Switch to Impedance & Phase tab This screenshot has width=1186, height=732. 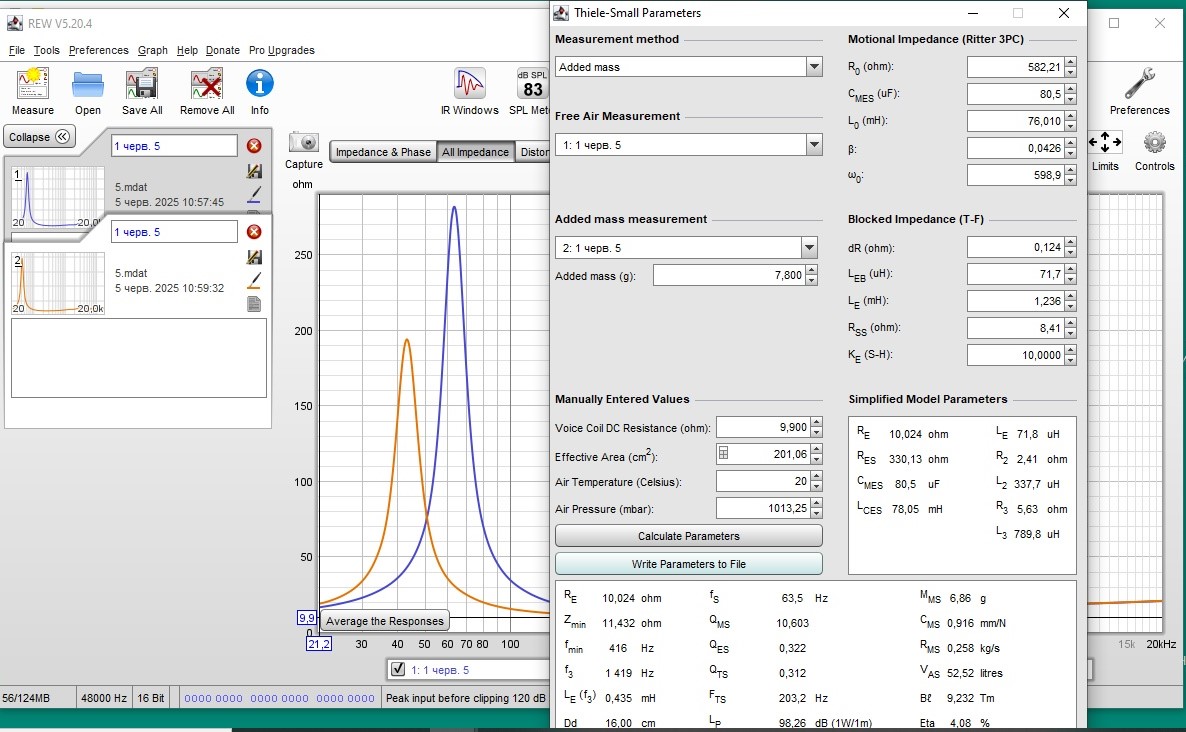(383, 152)
